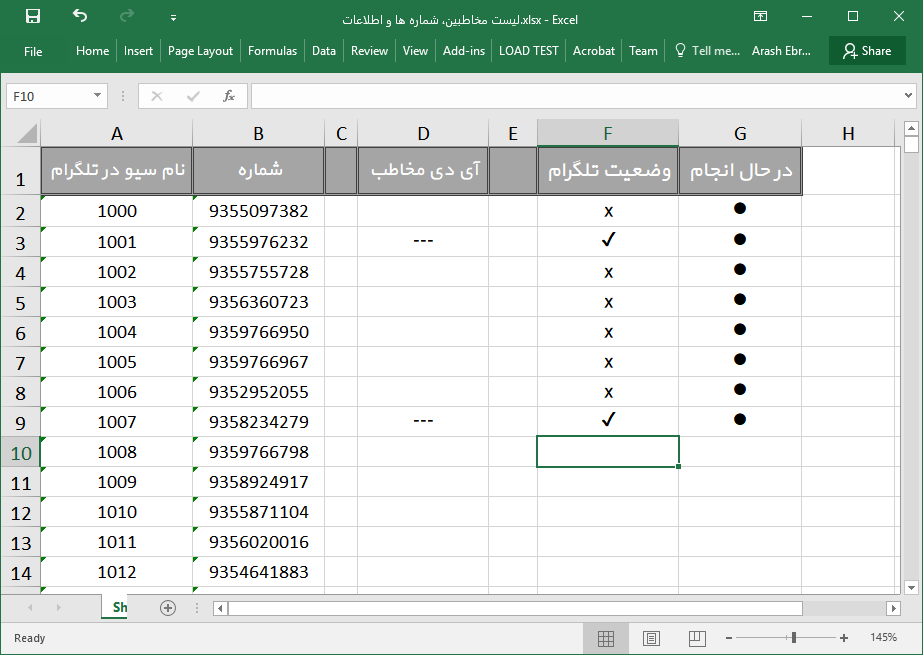Open Customize Quick Access Toolbar dropdown
Viewport: 923px width, 655px height.
(x=173, y=18)
